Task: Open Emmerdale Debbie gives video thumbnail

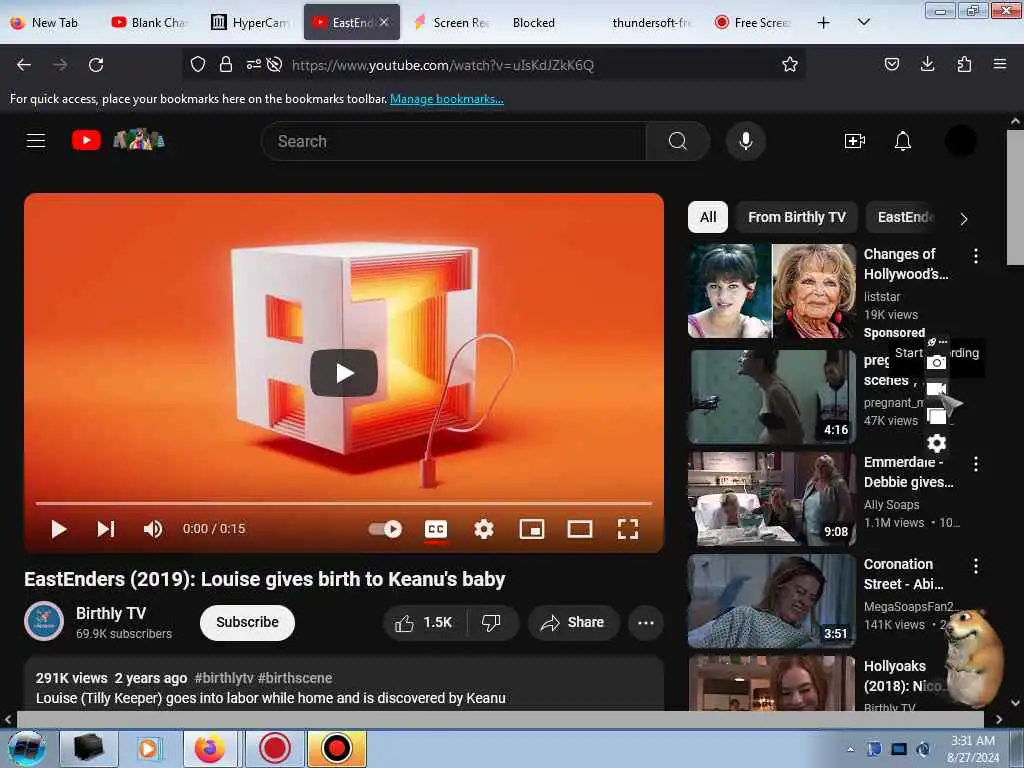Action: (x=771, y=498)
